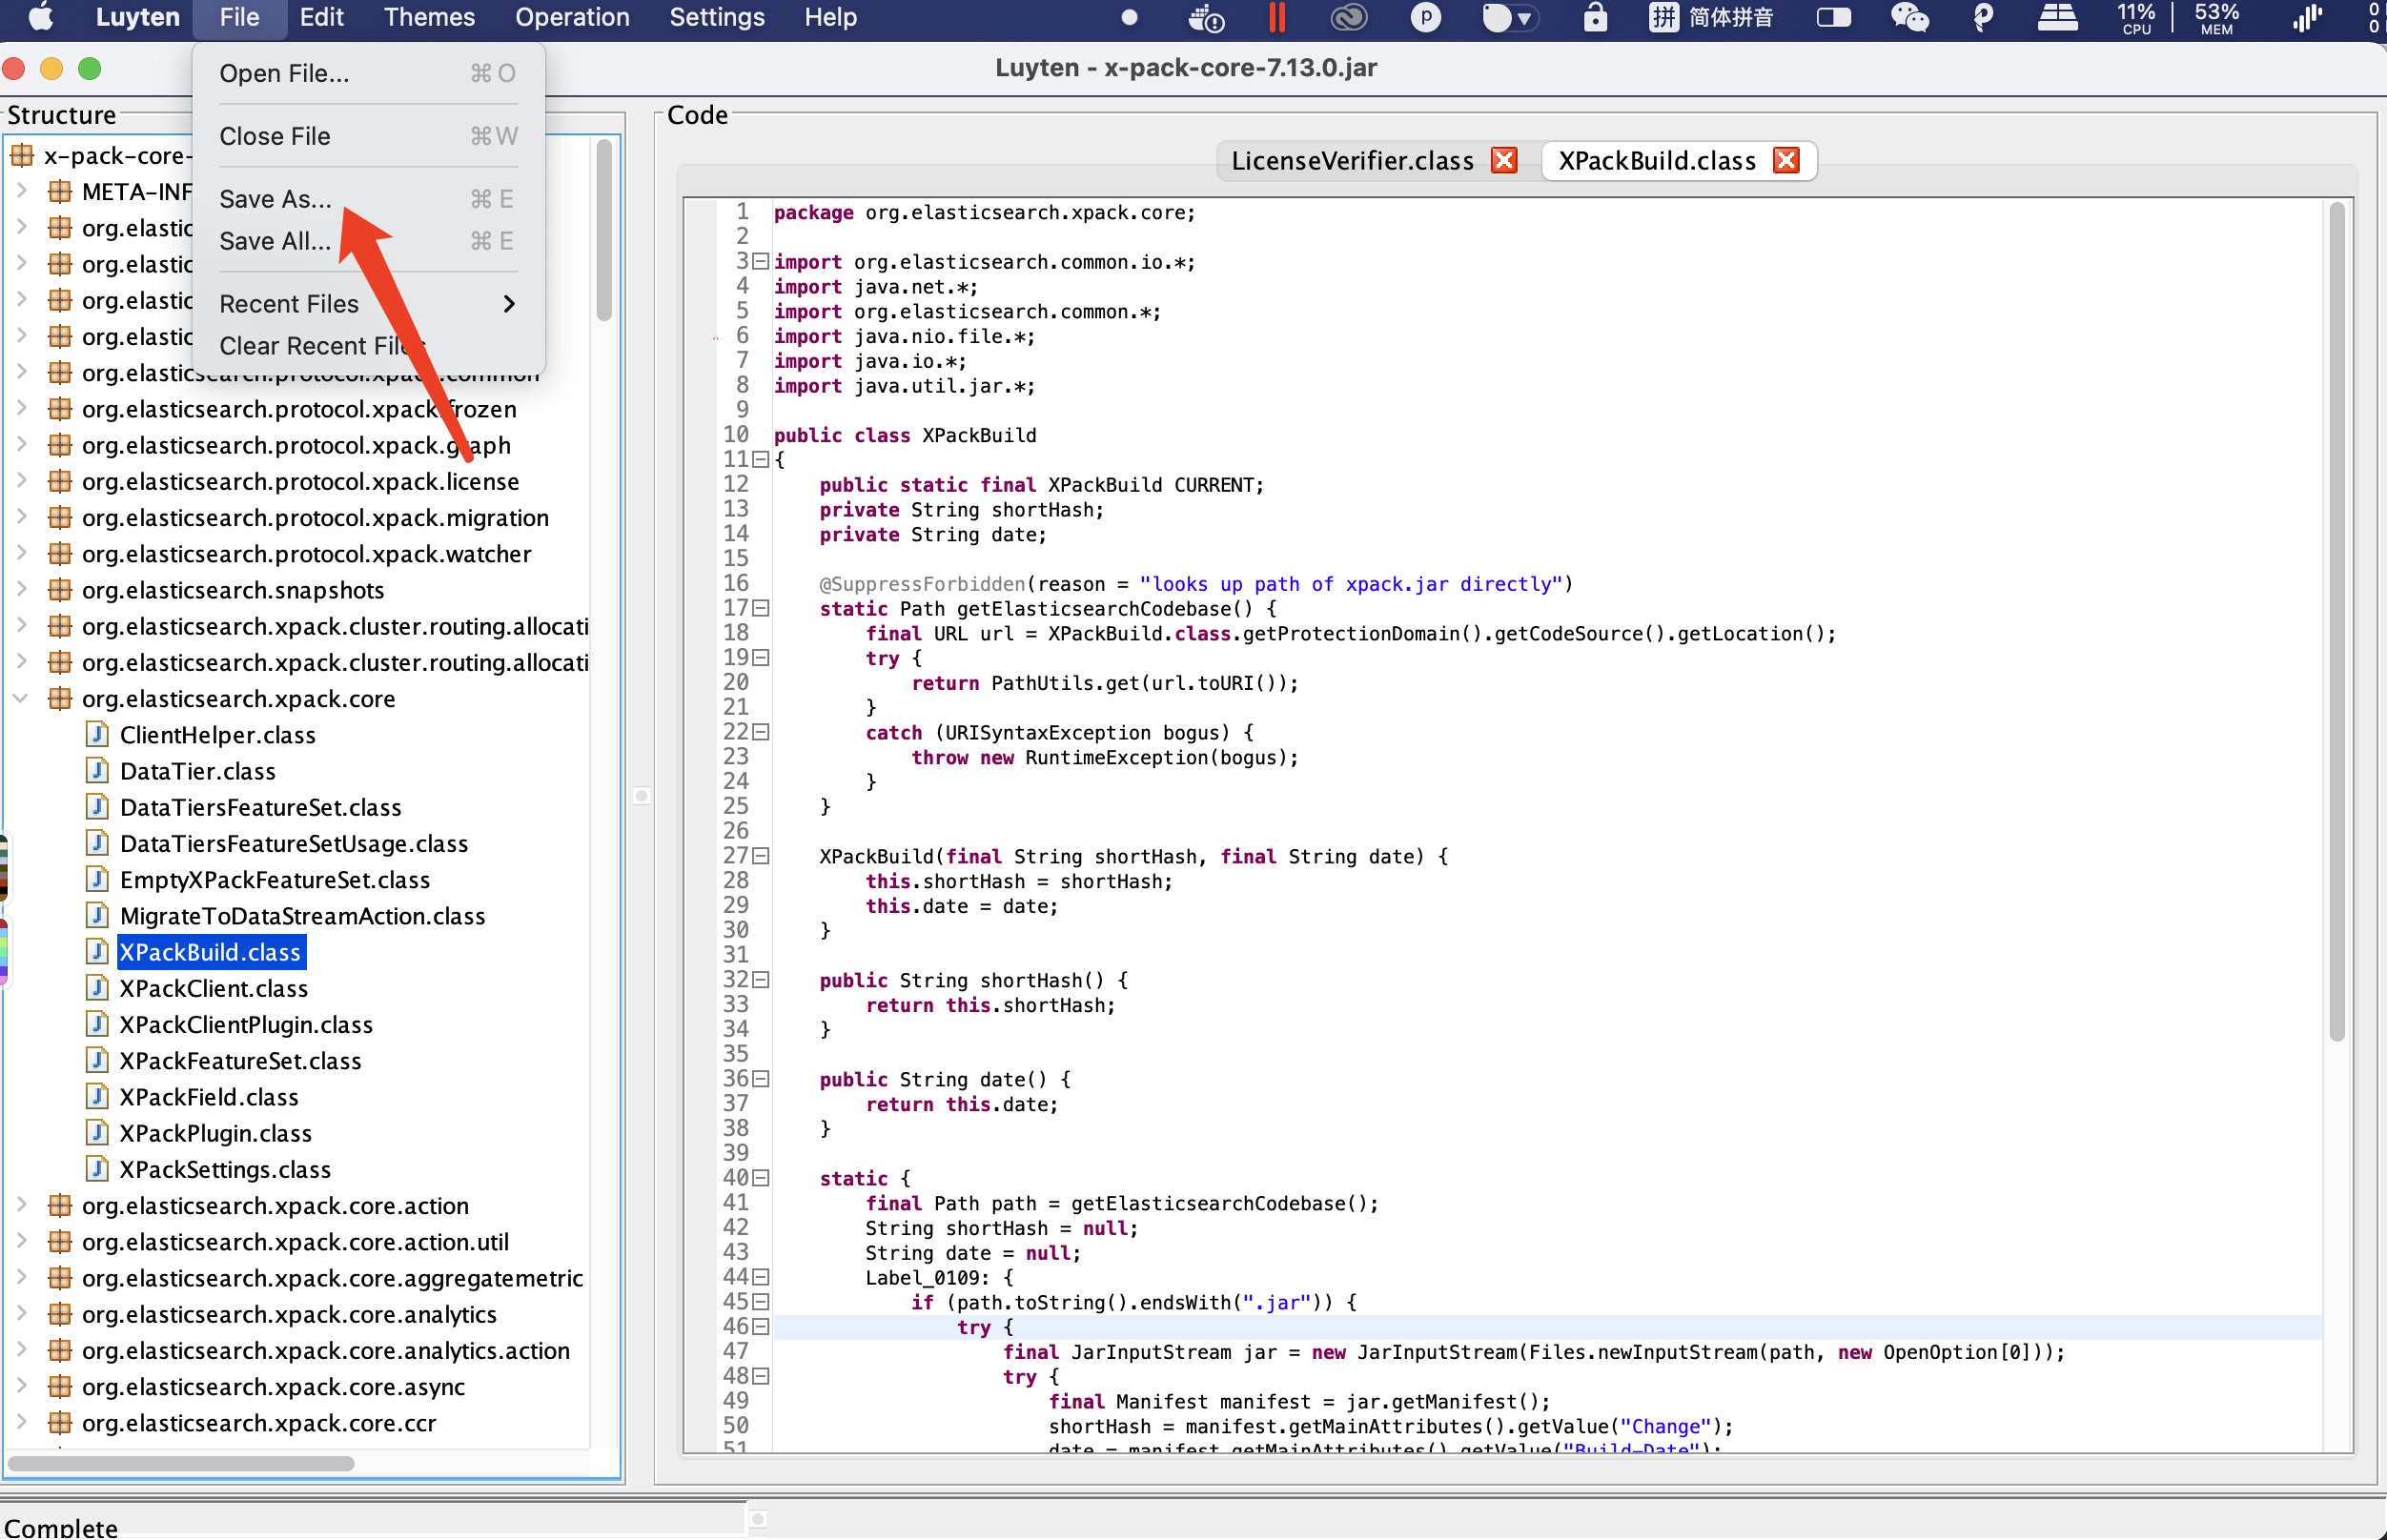
Task: Expand org.elasticsearch.protocol.xpack.migration package
Action: coord(21,516)
